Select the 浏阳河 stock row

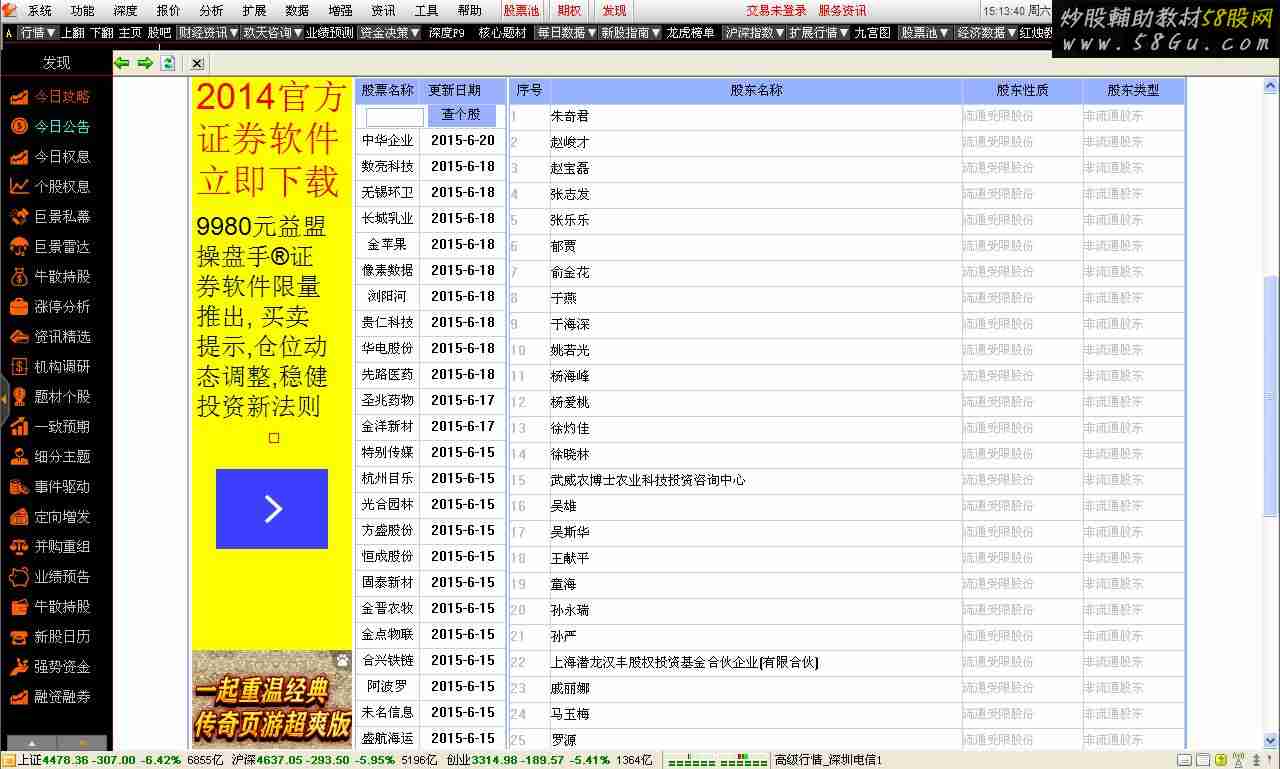tap(431, 296)
